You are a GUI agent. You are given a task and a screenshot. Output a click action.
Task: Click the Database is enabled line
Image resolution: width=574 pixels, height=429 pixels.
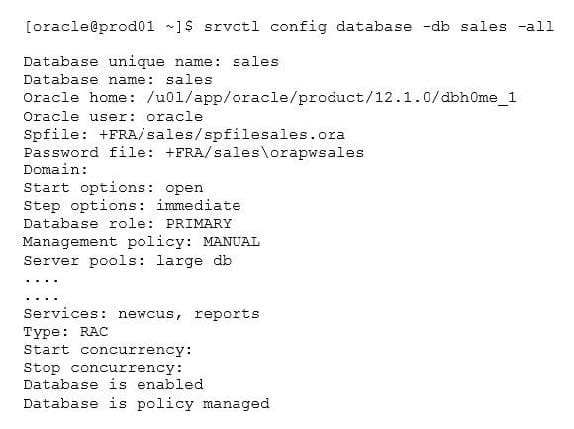click(x=113, y=385)
